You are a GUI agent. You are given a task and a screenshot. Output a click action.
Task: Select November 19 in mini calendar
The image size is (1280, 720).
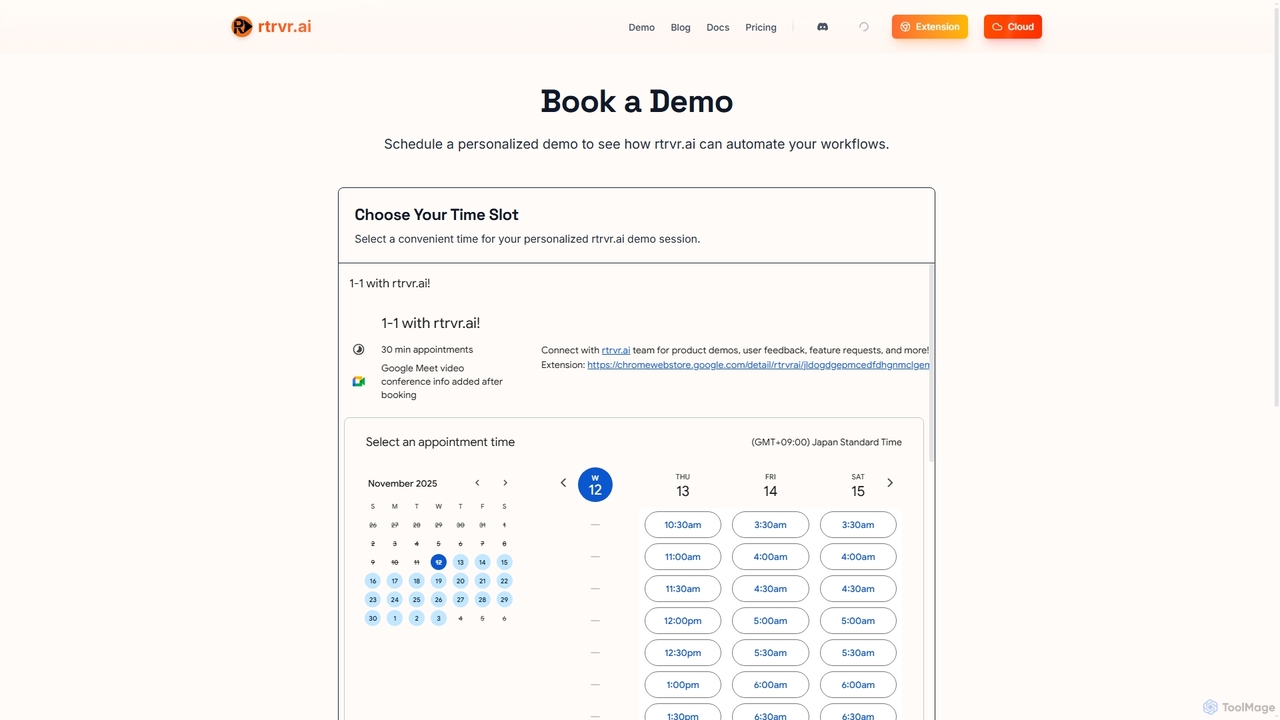point(438,581)
